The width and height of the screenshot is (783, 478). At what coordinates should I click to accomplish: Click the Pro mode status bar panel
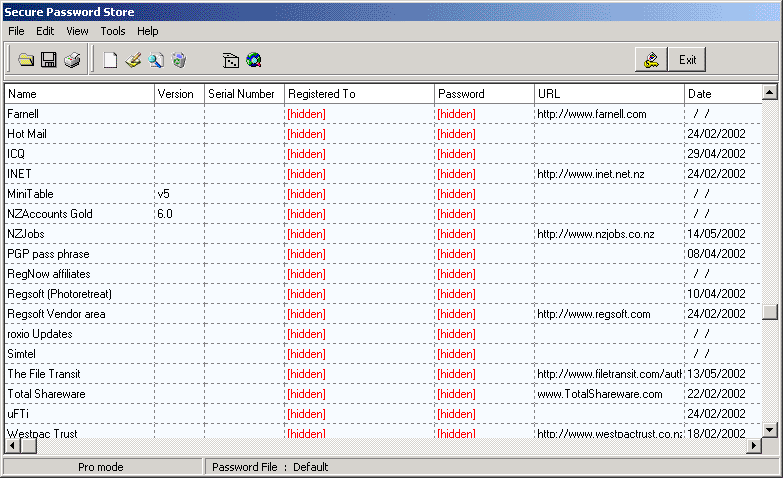coord(102,467)
